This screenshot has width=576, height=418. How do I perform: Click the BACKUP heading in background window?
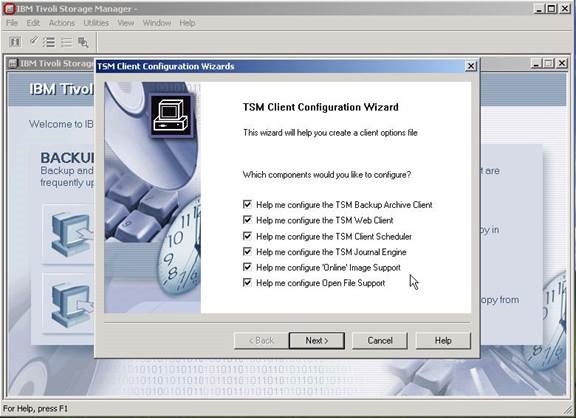pyautogui.click(x=67, y=158)
